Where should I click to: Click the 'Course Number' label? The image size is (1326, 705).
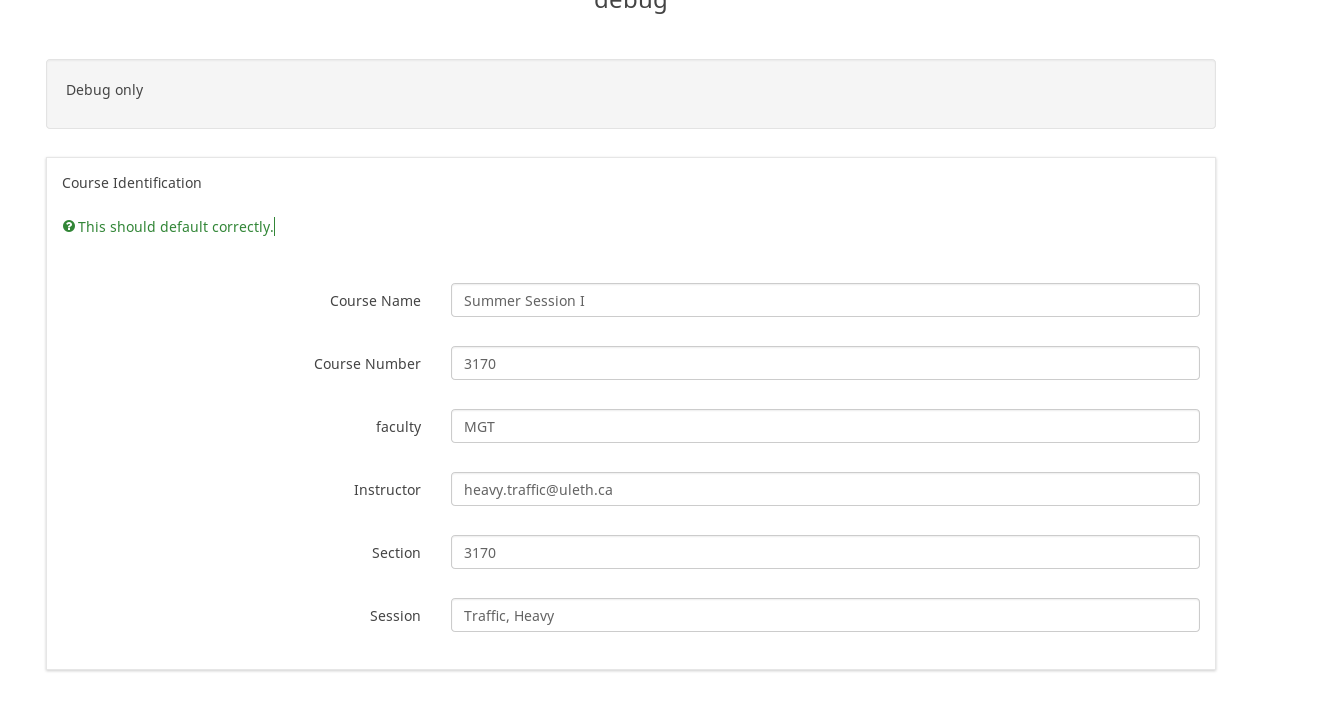tap(367, 364)
